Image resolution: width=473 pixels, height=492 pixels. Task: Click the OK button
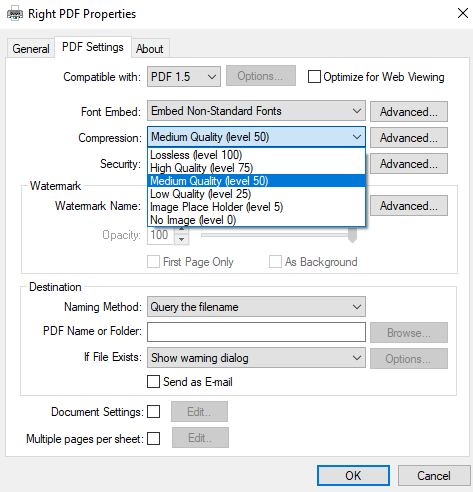tap(353, 476)
